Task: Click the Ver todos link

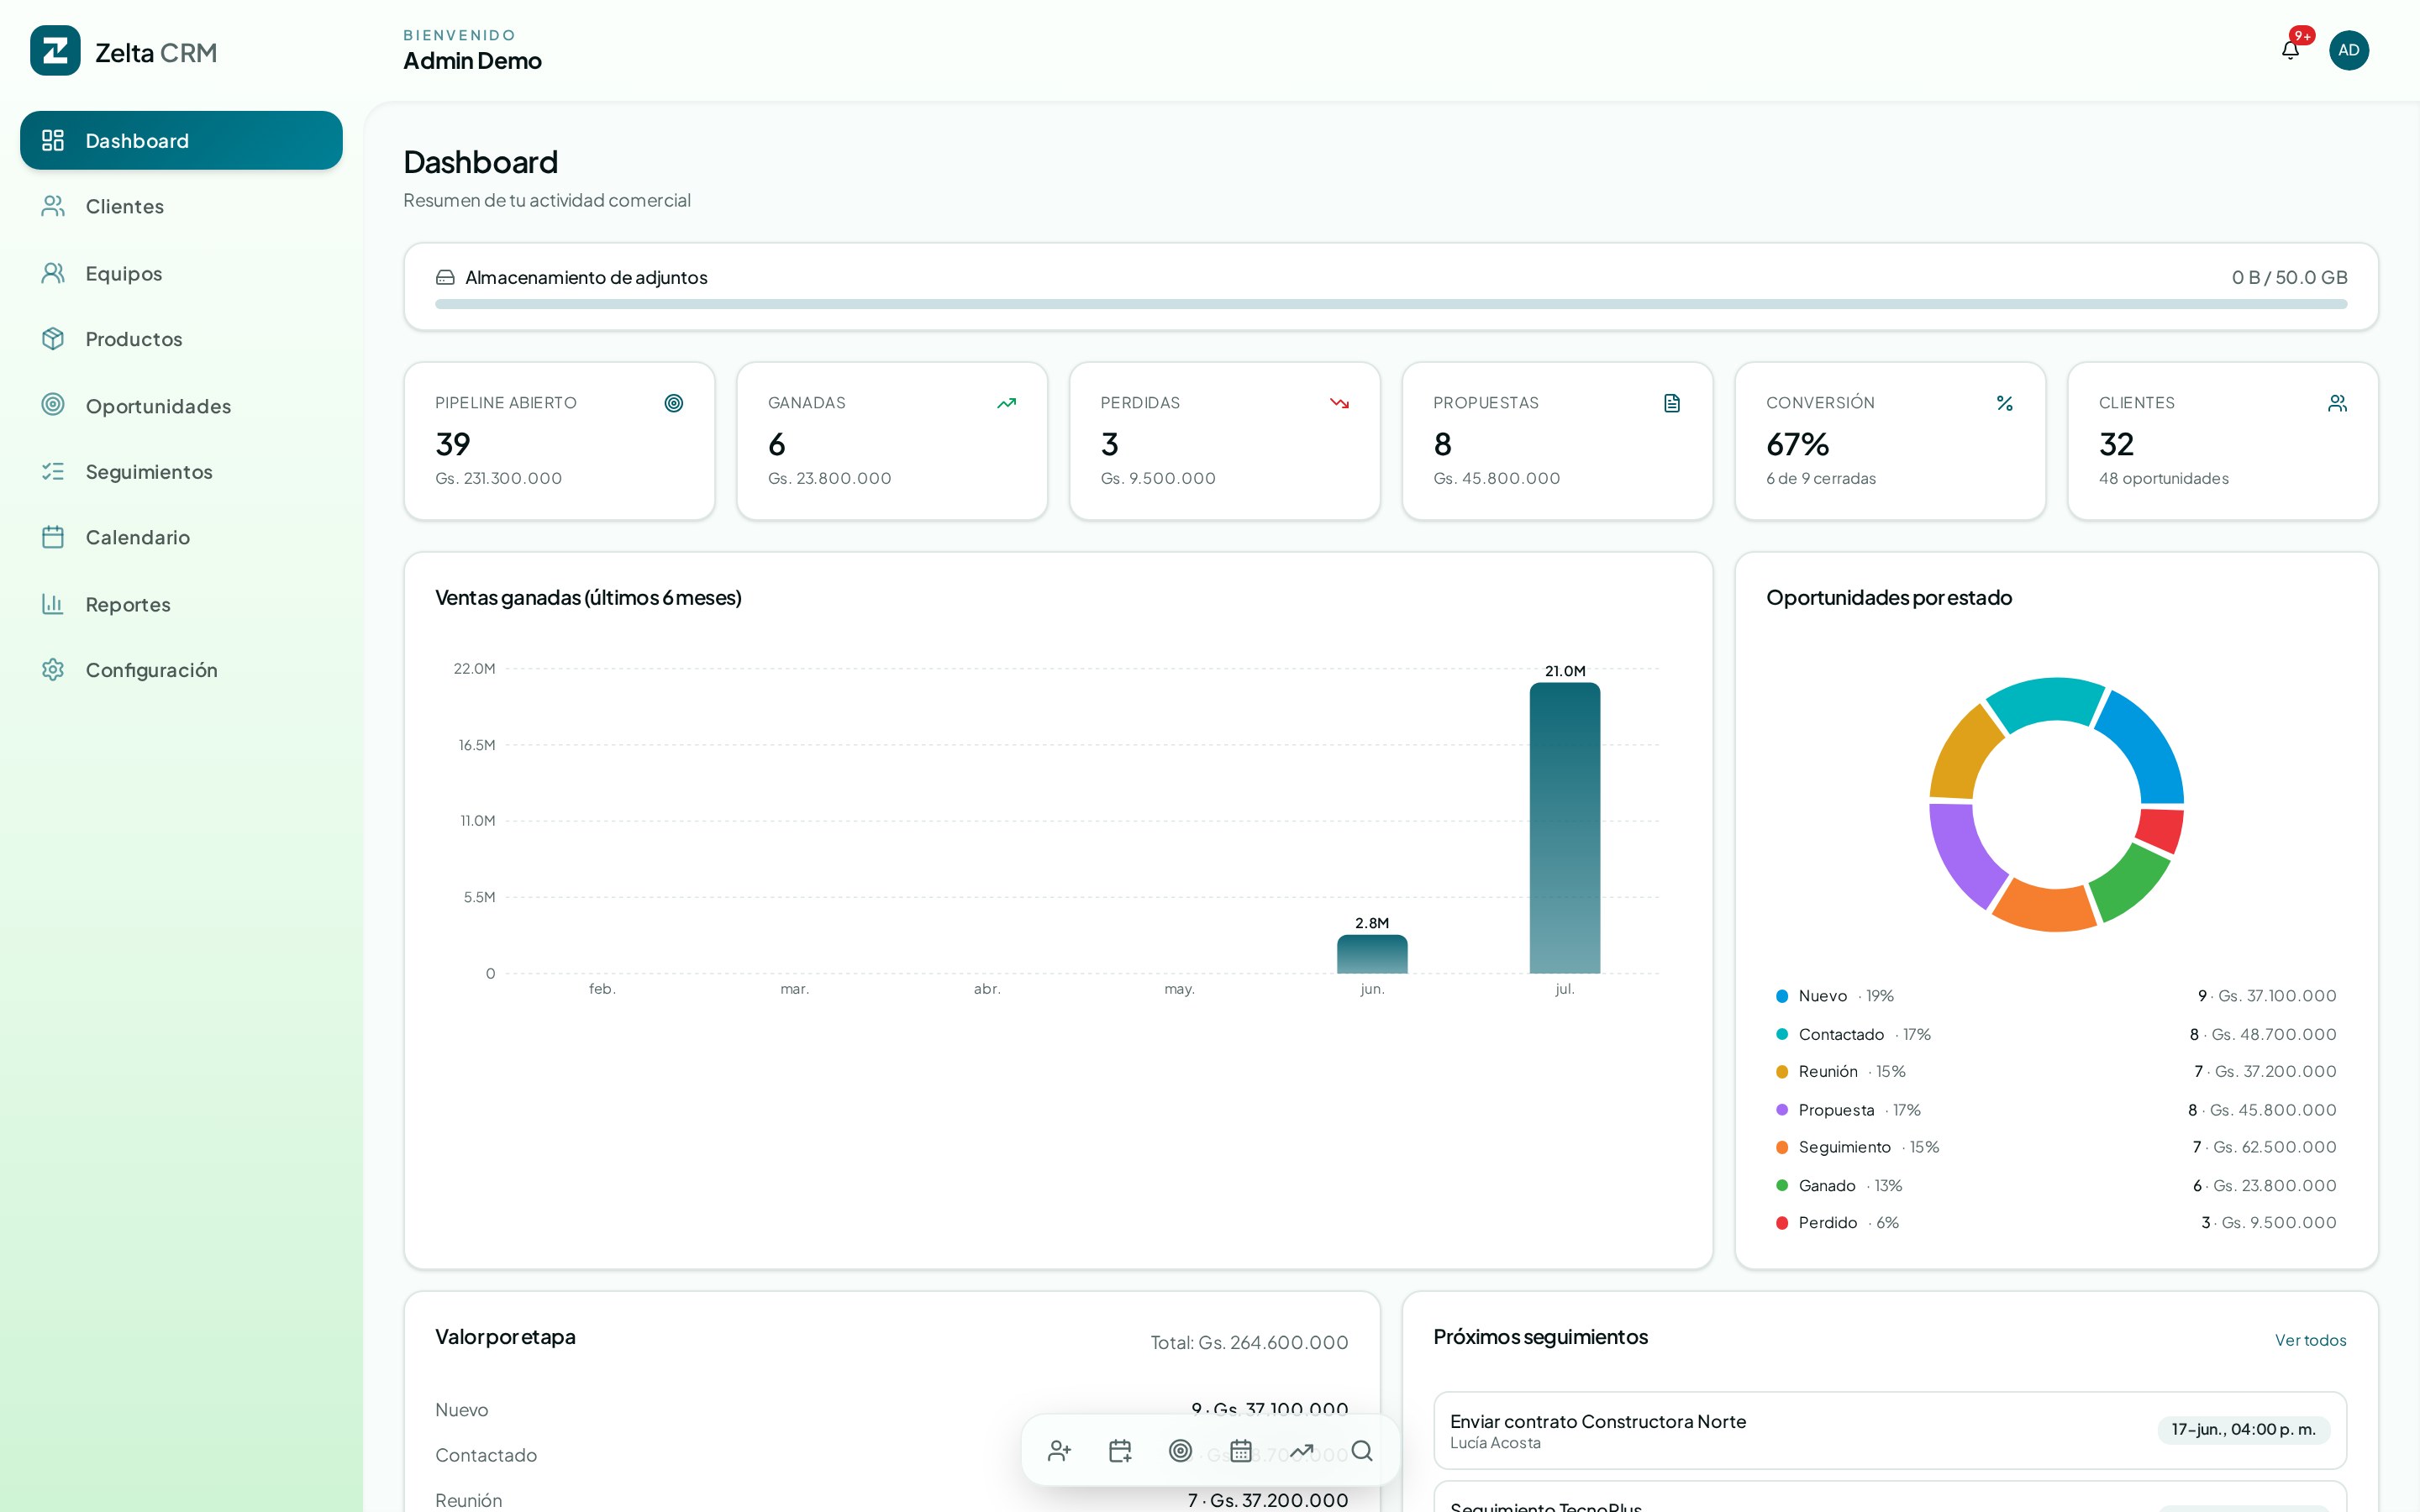Action: point(2310,1340)
